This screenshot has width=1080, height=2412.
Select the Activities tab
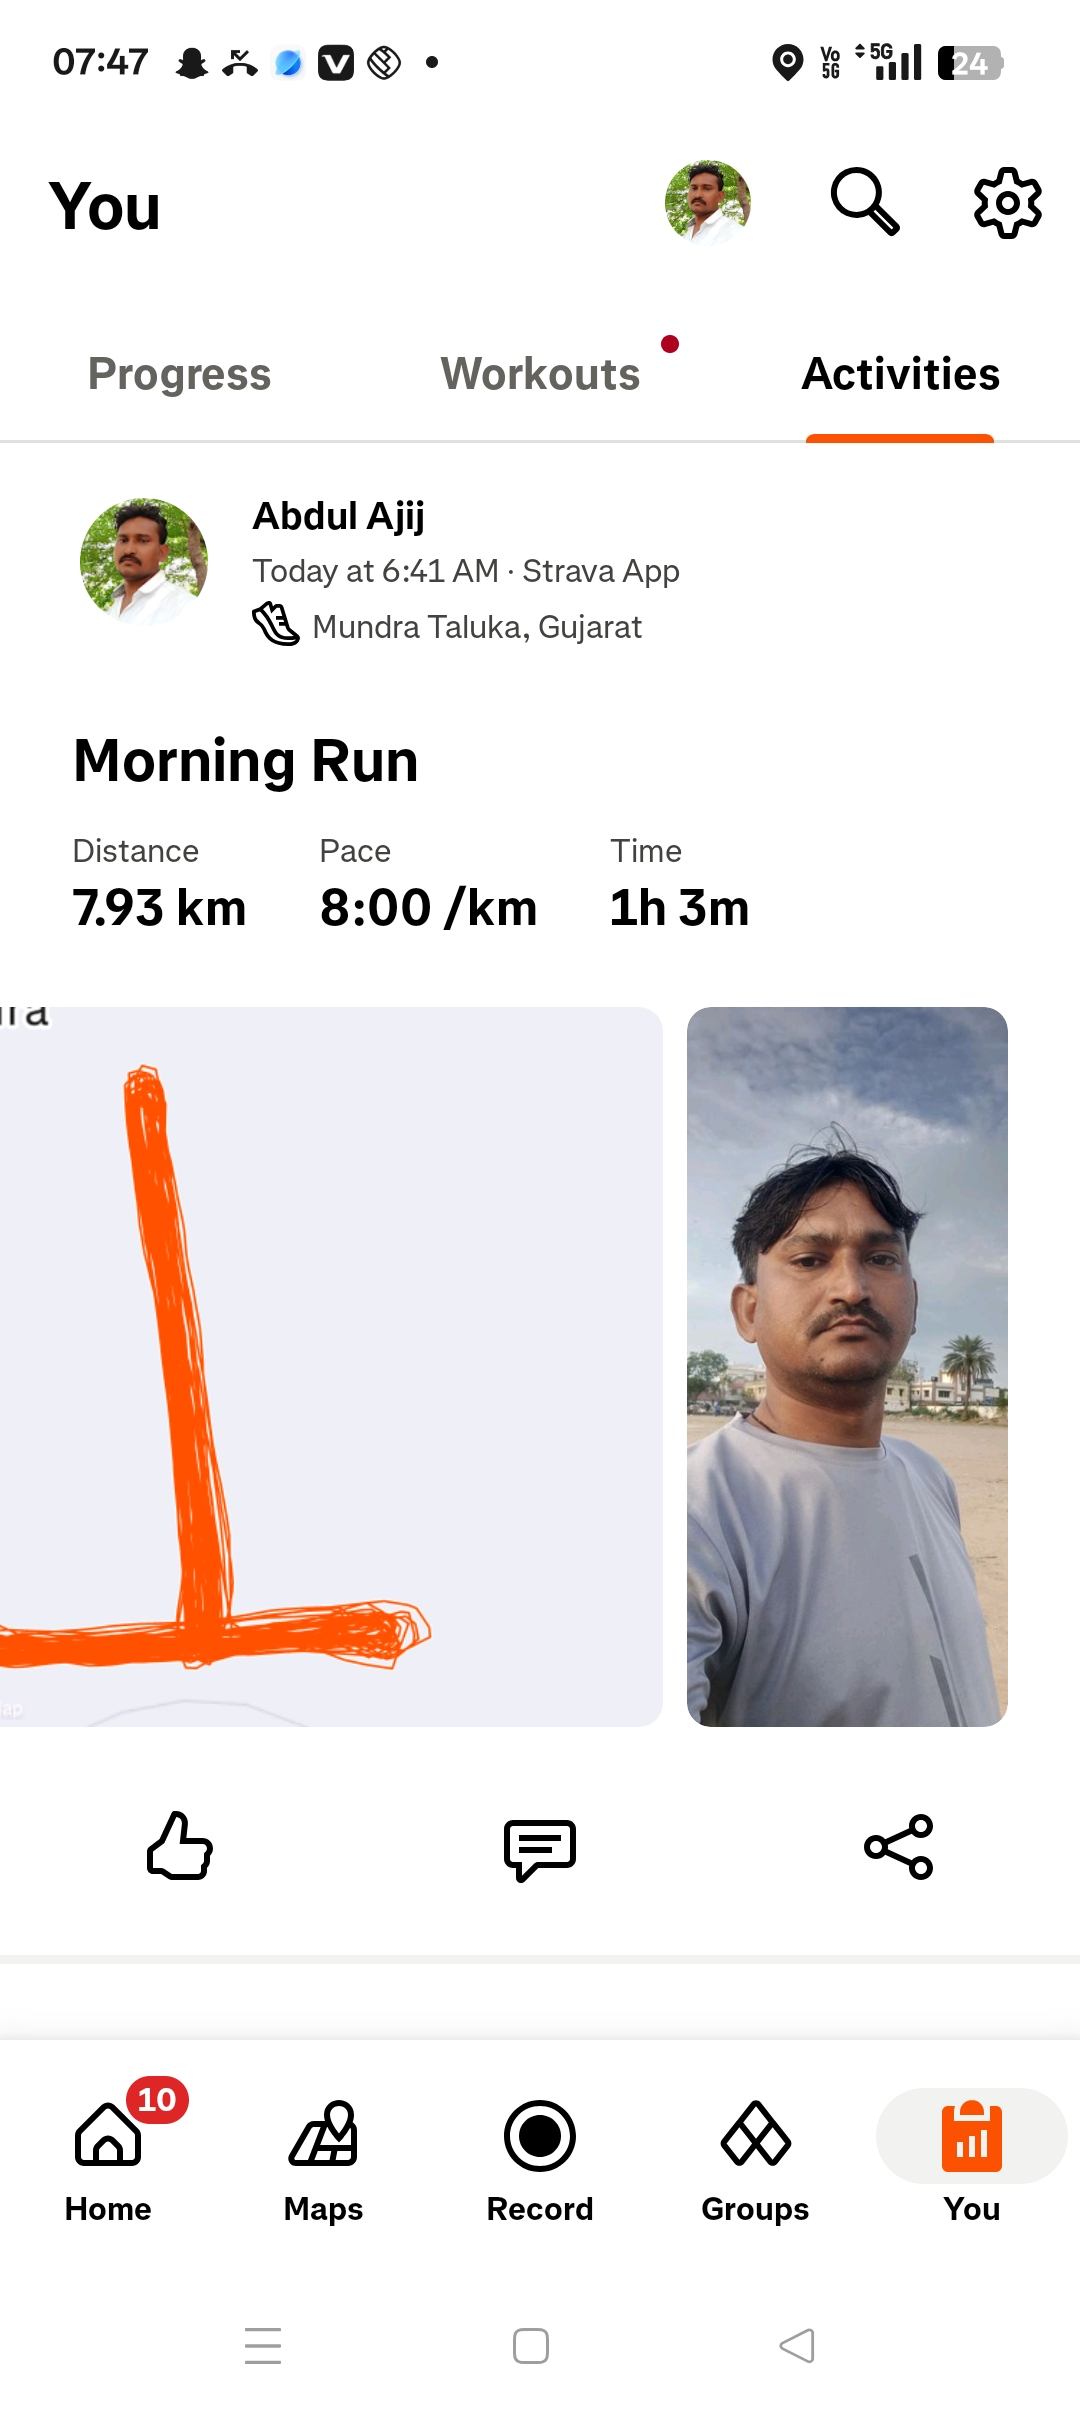click(901, 374)
